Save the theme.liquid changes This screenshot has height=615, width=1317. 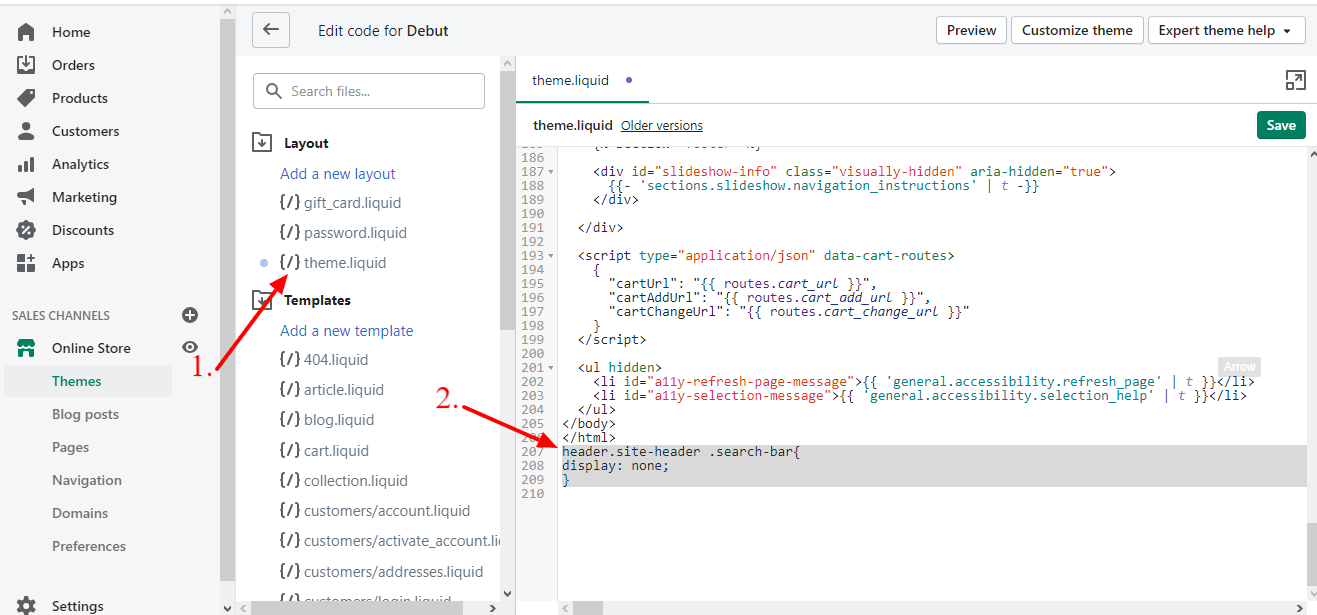(1281, 125)
